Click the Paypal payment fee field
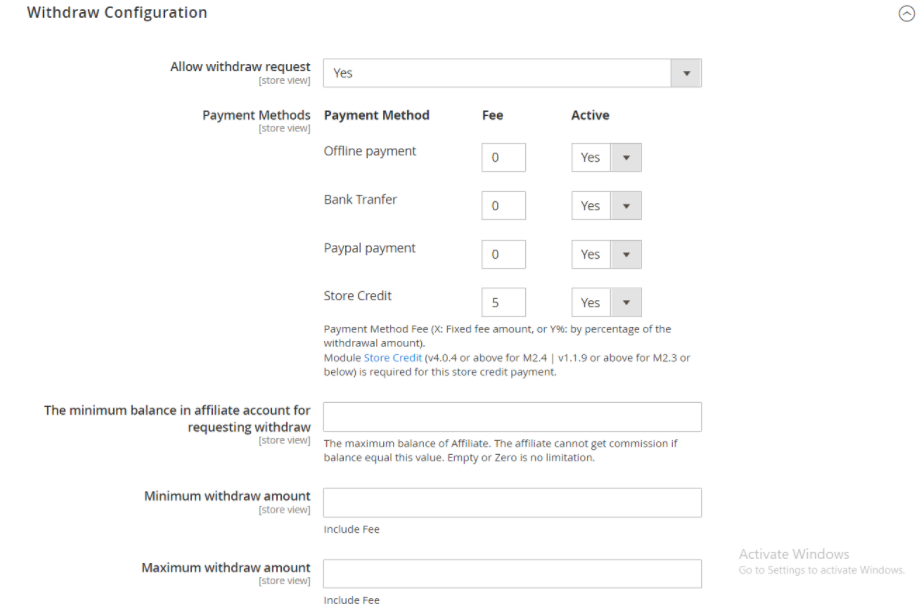Viewport: 921px width, 609px height. coord(503,255)
